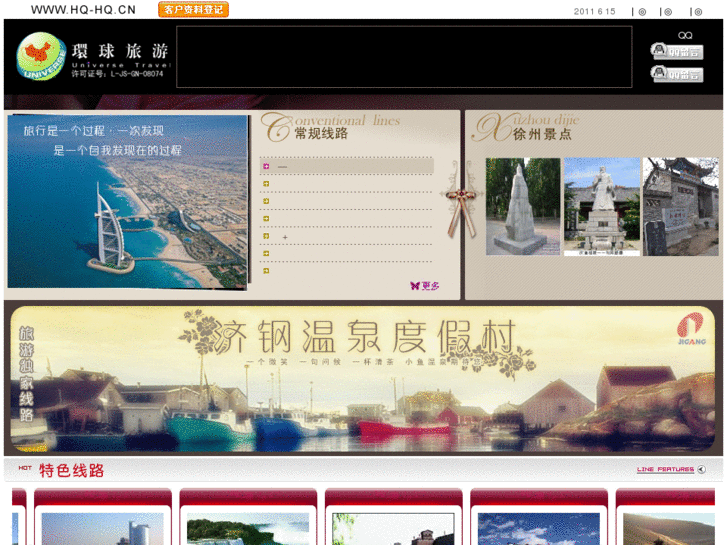The image size is (727, 545).
Task: Click the JIGANG logo on the banner
Action: (x=691, y=329)
